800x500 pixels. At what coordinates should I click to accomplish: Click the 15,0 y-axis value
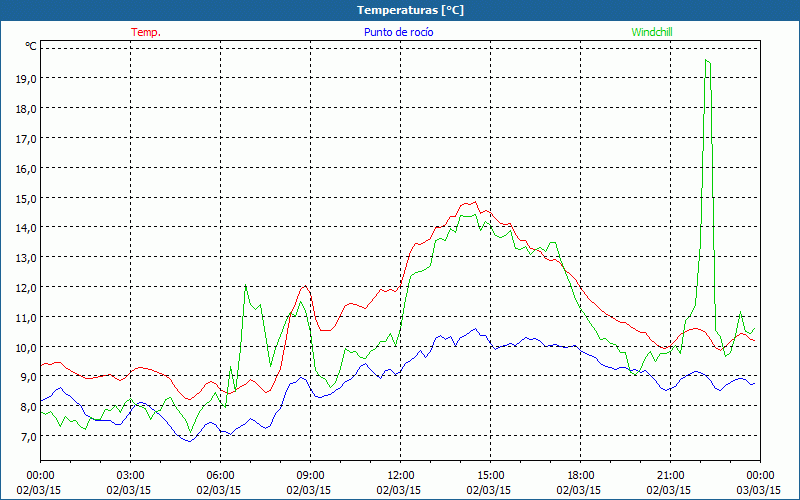(x=24, y=198)
